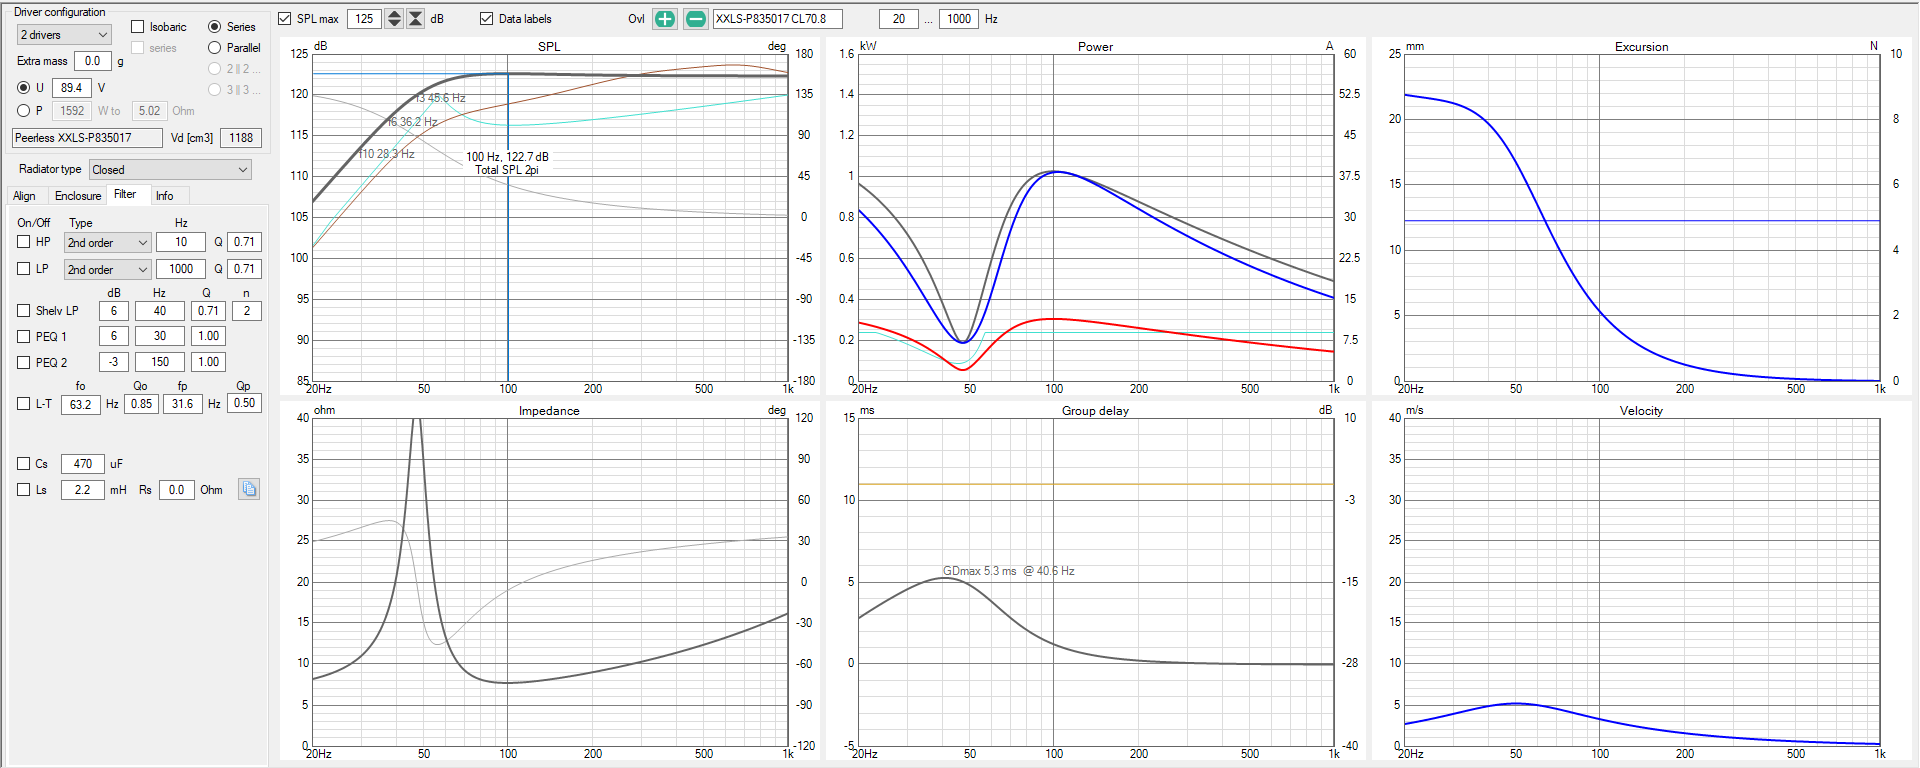Click the Shelv LP order n field
1920x768 pixels.
247,311
